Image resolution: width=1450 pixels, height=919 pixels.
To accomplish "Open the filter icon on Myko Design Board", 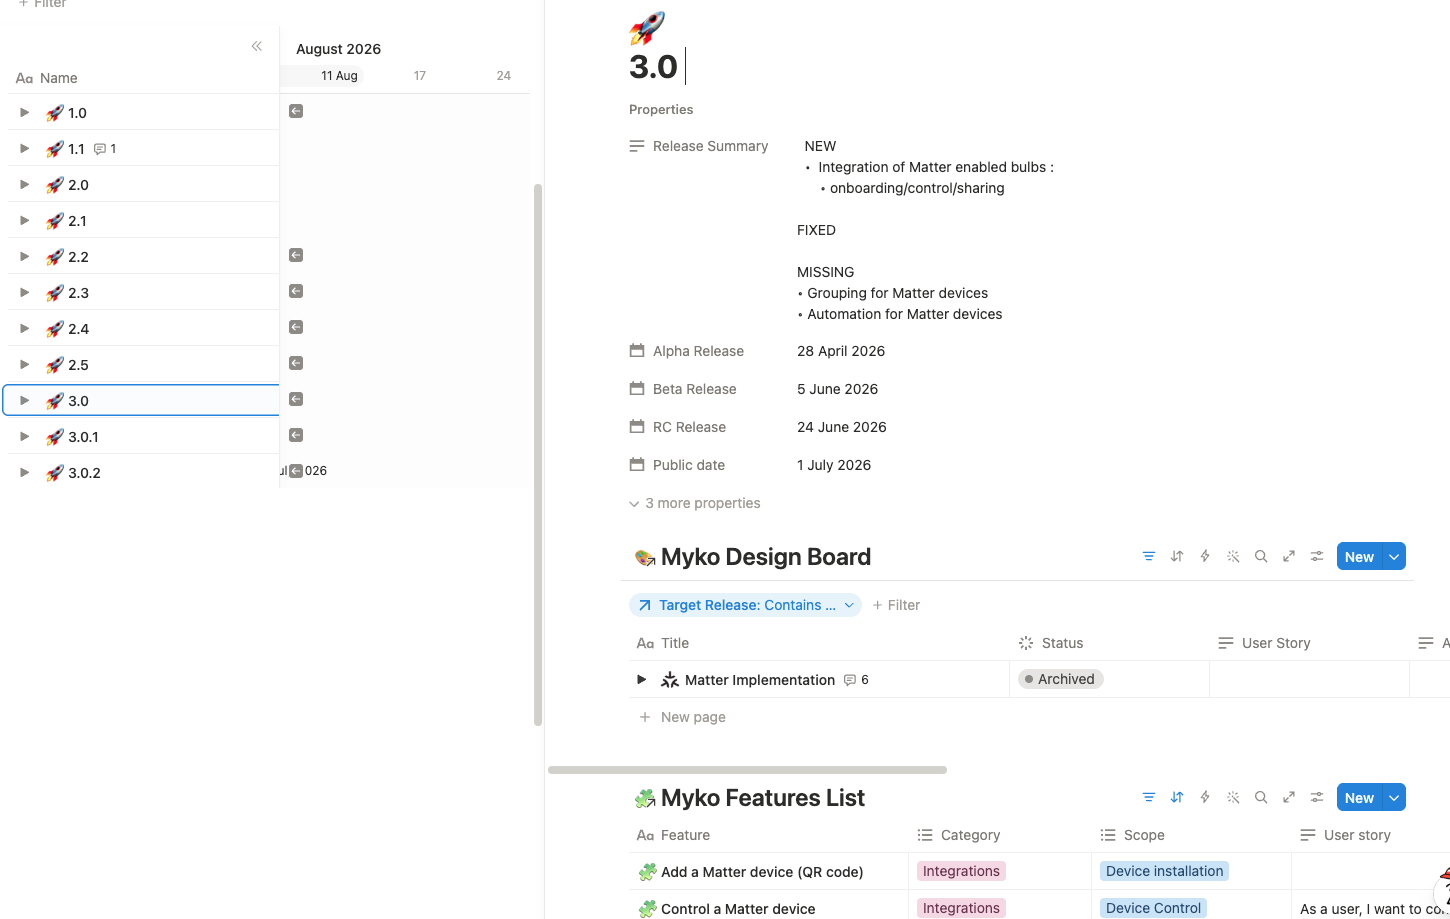I will [1149, 557].
